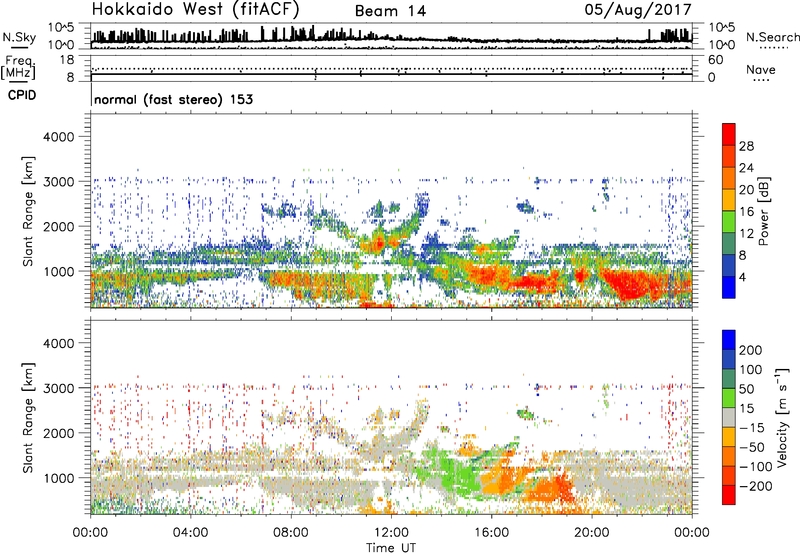Click '4000' range tick on power panel
This screenshot has width=800, height=554.
click(58, 137)
